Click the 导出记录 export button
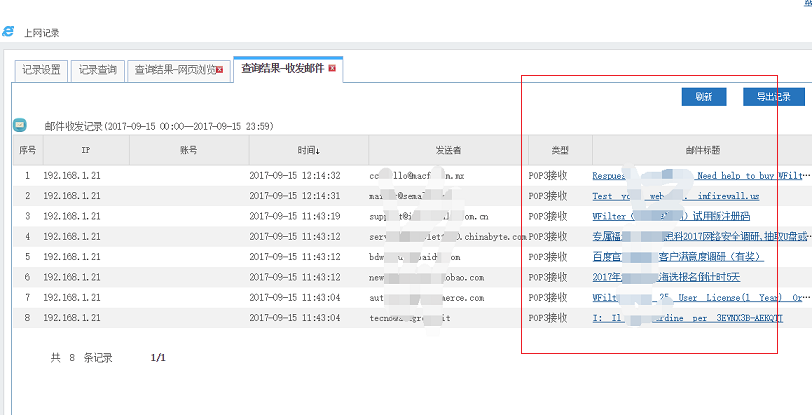812x415 pixels. [773, 97]
